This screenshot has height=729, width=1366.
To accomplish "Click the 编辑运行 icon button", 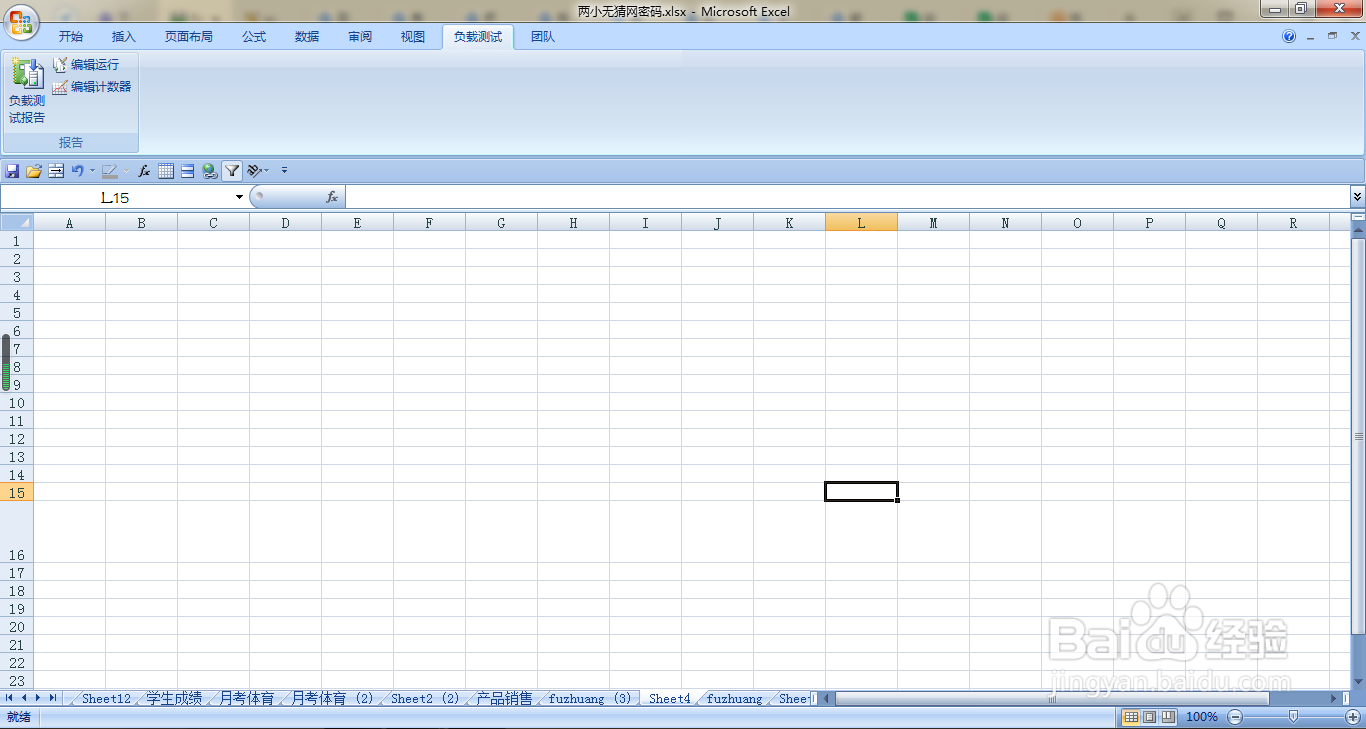I will [60, 64].
